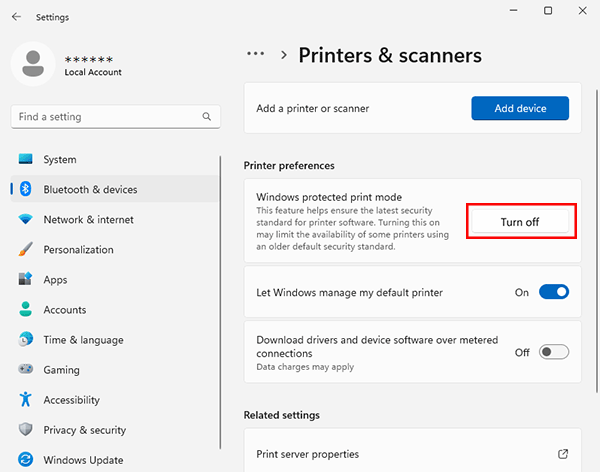Viewport: 600px width, 472px height.
Task: Enable download drivers over metered connections
Action: 553,352
